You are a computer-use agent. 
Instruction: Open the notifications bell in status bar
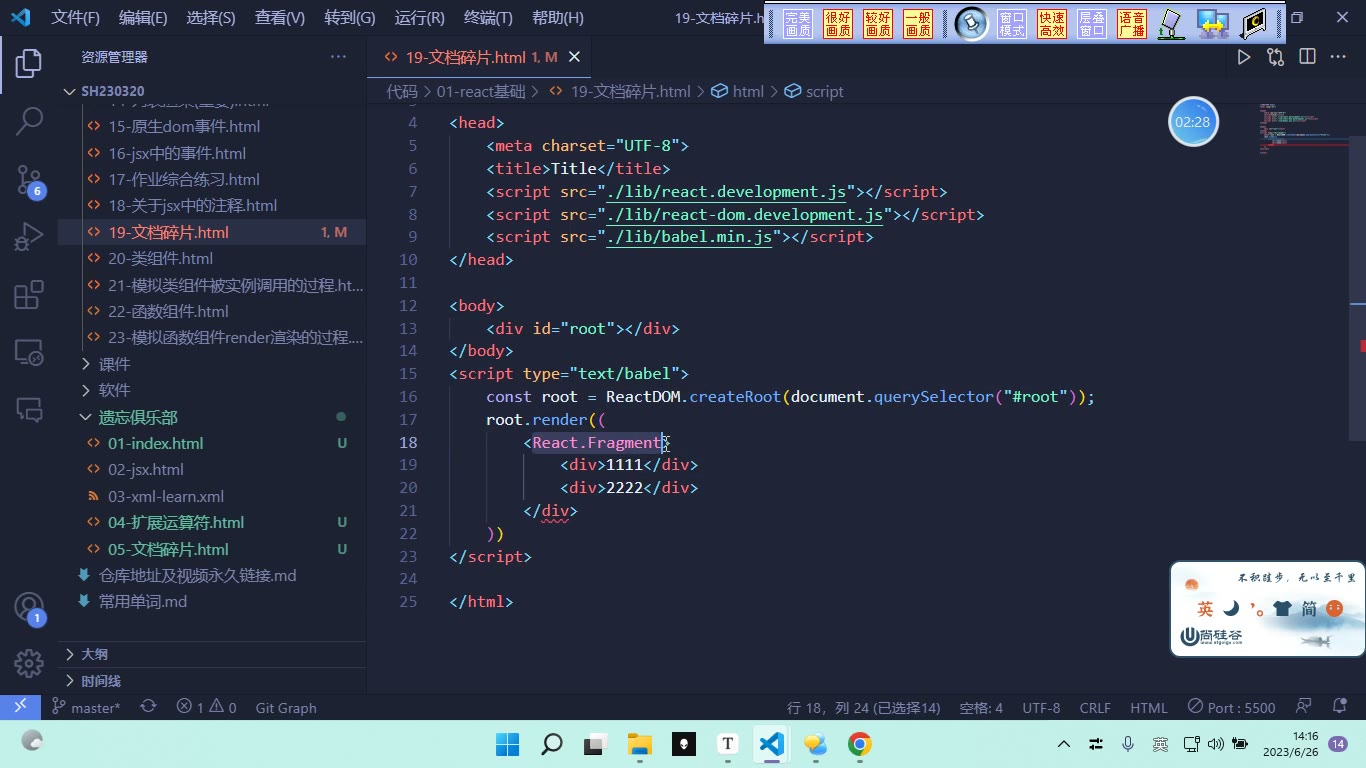(1338, 707)
